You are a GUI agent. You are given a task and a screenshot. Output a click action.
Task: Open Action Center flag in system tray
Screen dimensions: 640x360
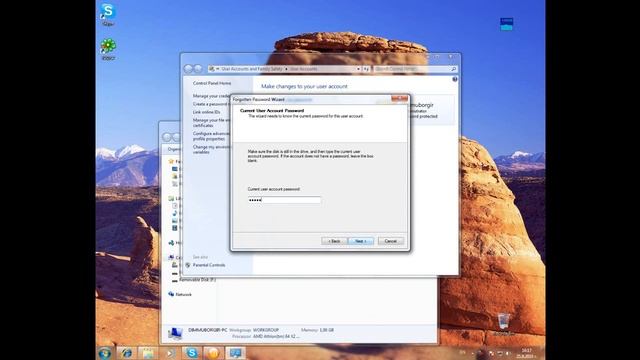coord(491,353)
